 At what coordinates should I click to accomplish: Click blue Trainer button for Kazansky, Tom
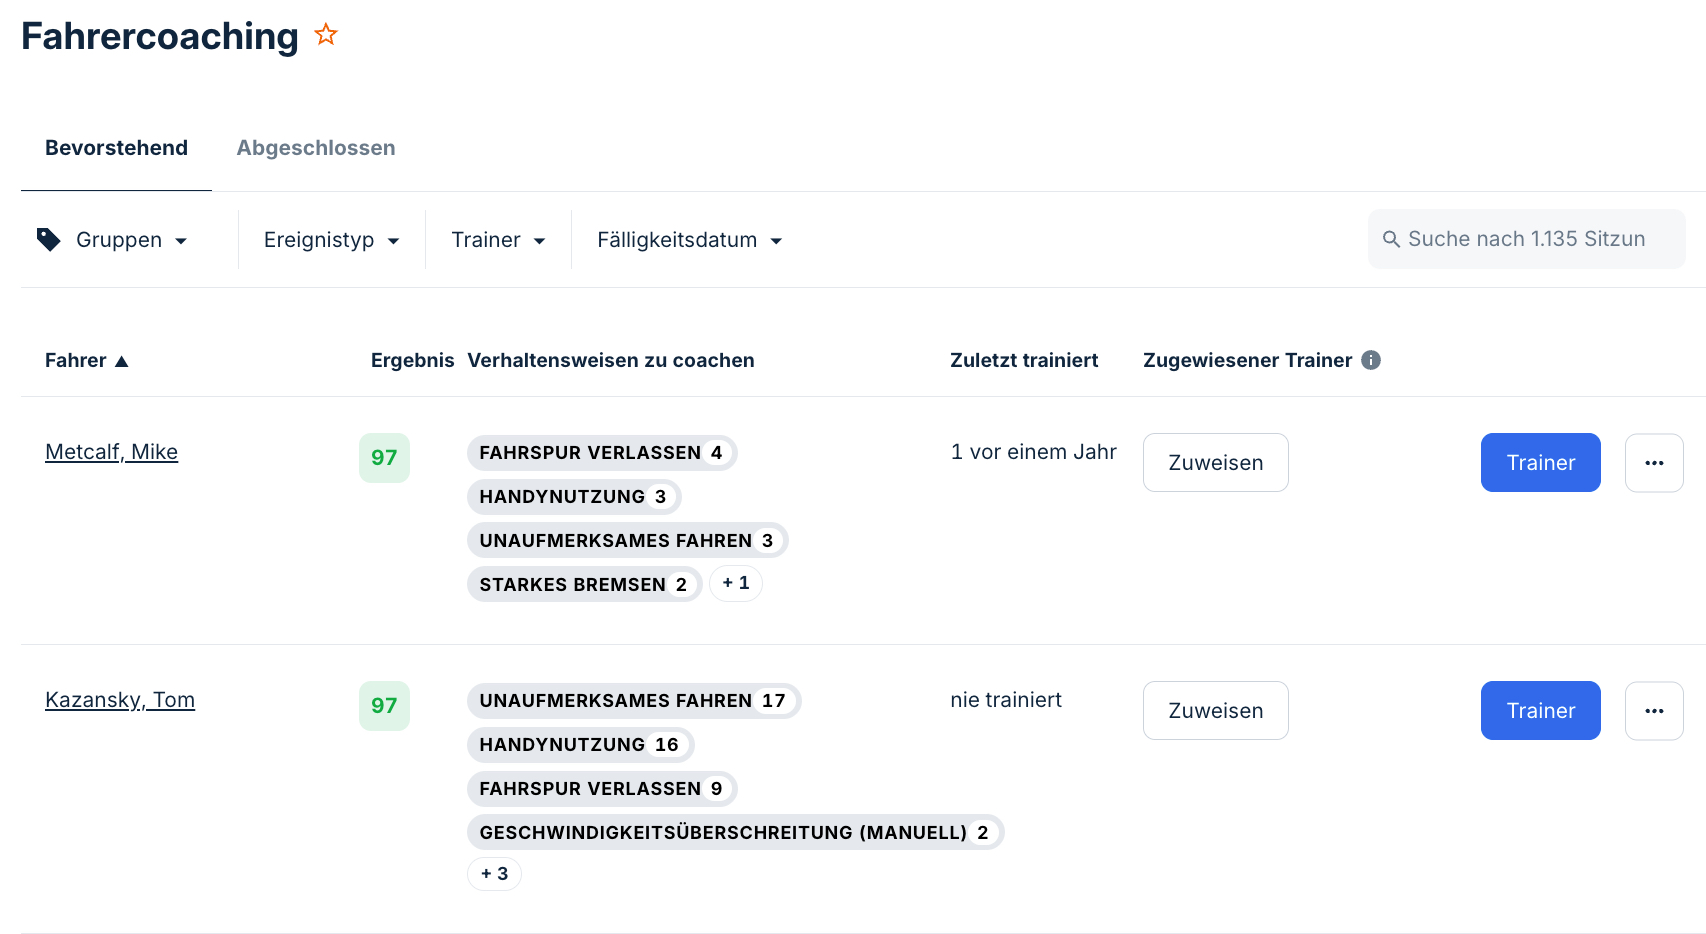(1541, 711)
